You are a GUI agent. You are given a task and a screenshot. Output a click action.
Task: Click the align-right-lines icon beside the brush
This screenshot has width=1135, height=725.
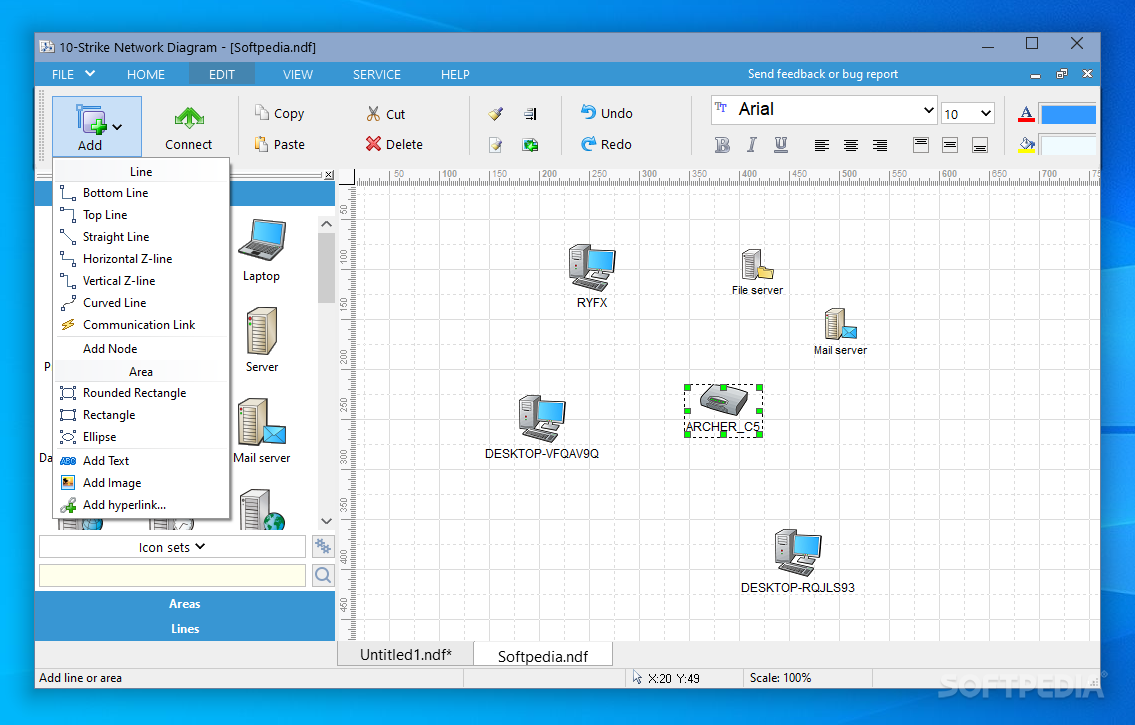coord(531,114)
